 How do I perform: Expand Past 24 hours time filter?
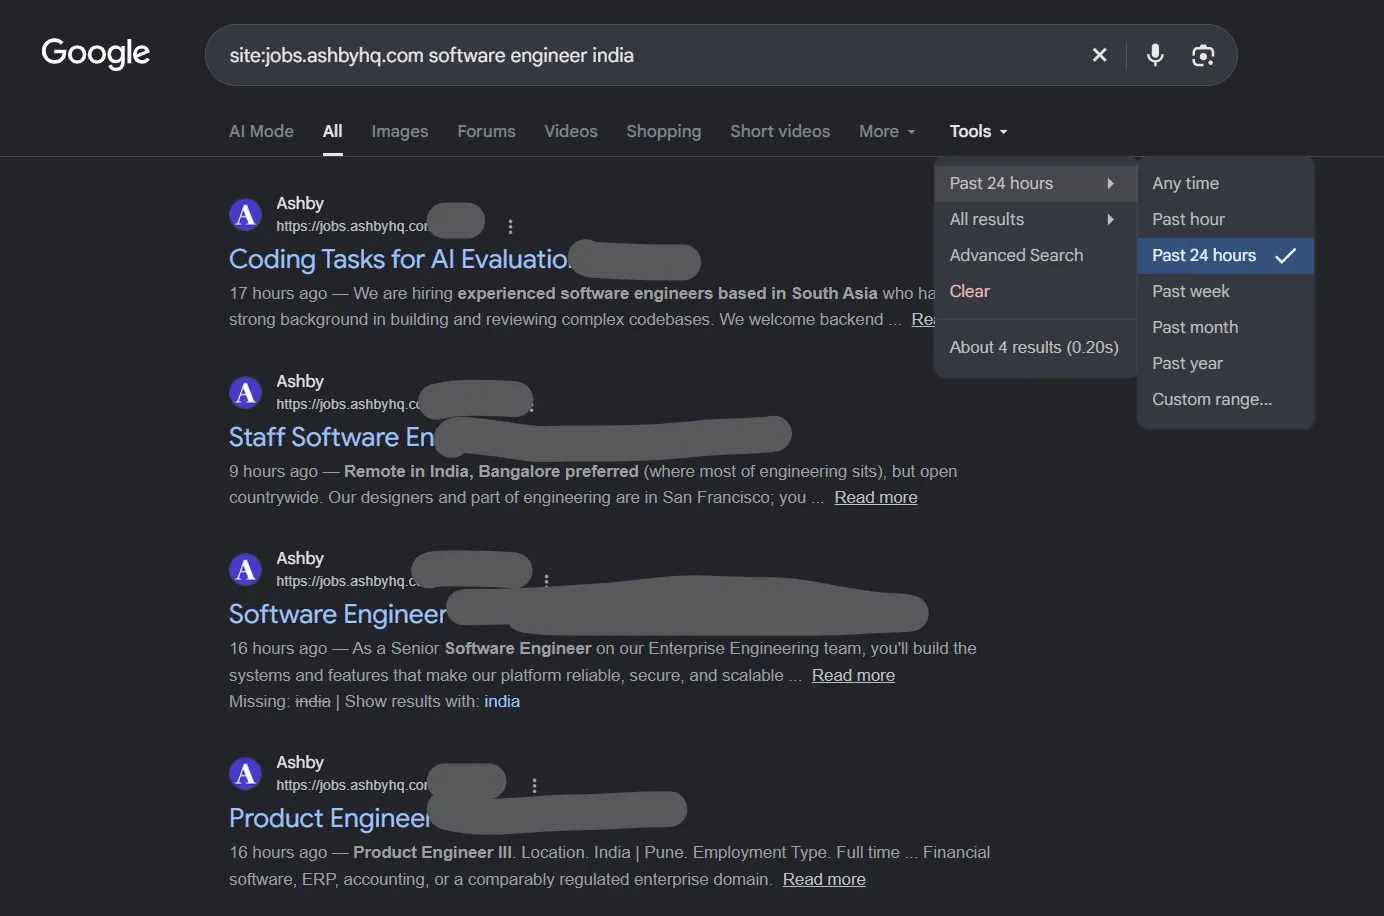(x=1035, y=183)
